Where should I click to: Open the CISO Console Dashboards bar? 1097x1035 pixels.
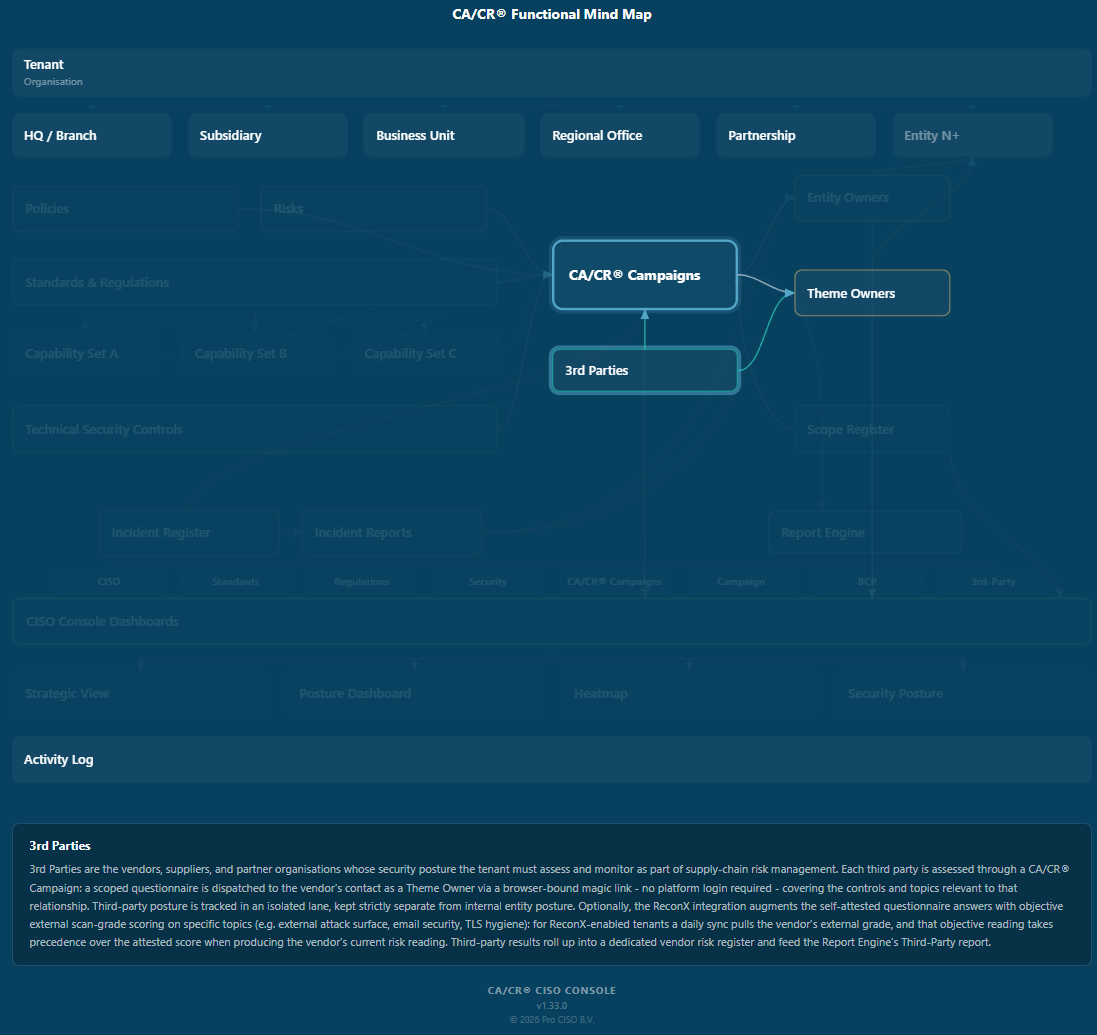point(551,621)
